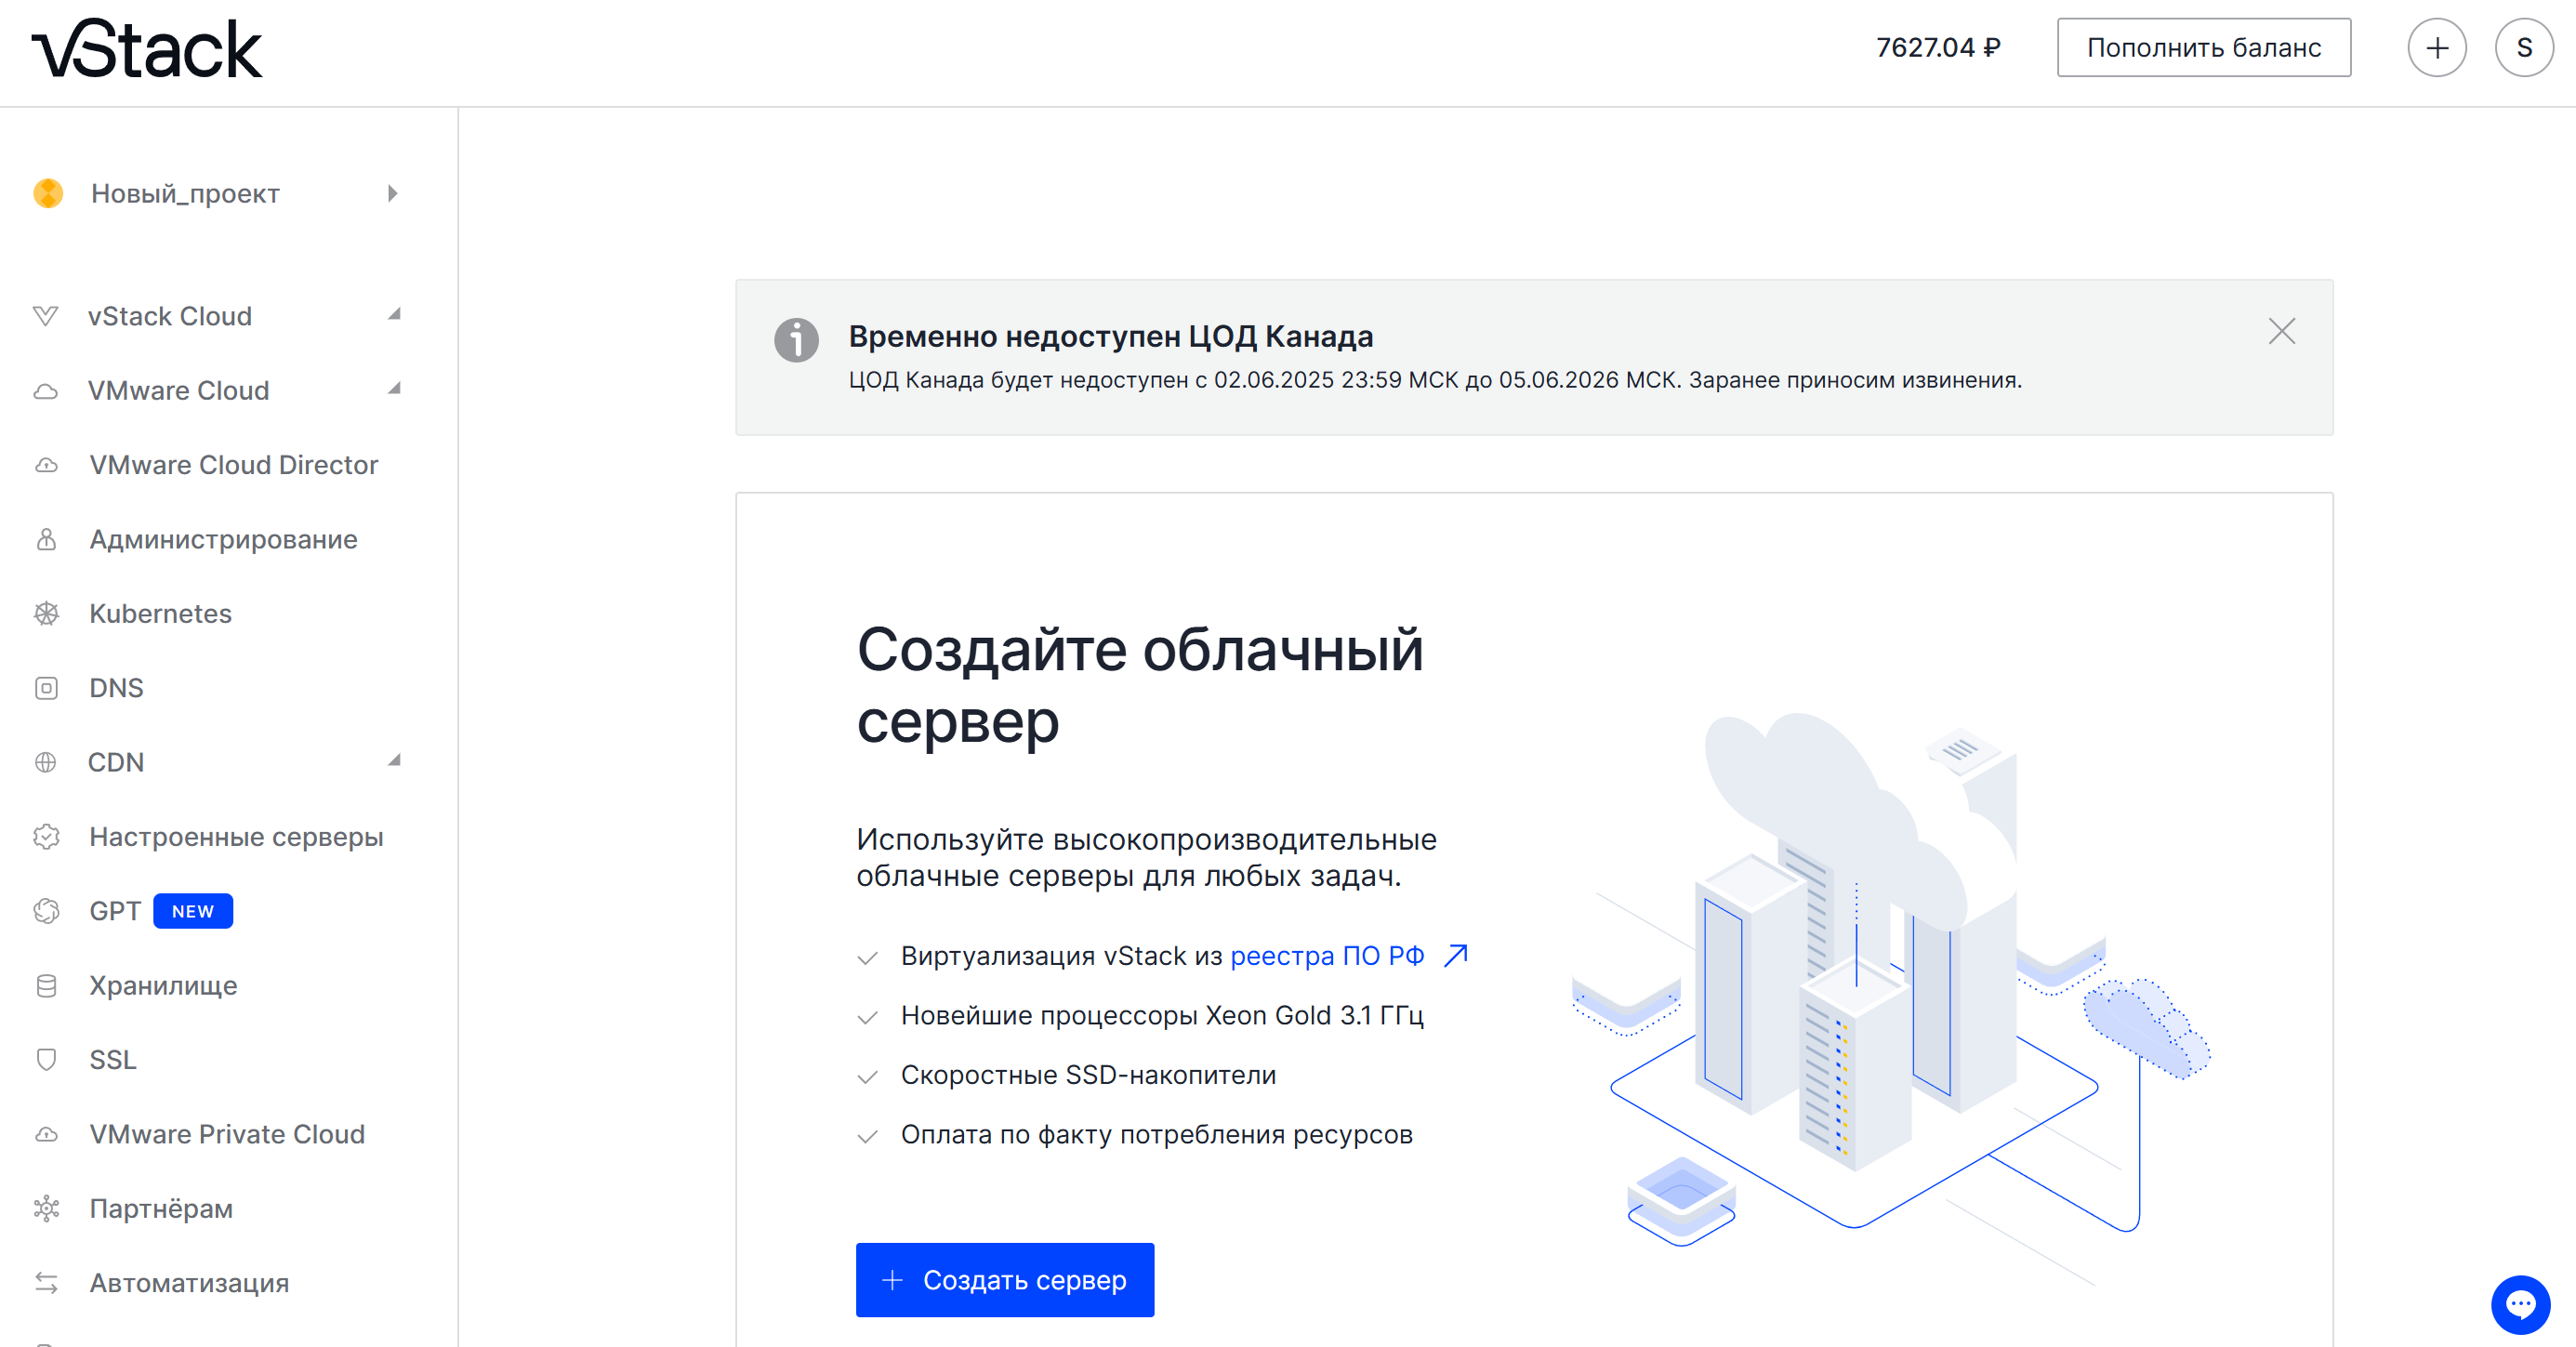
Task: Select the SSL section in sidebar
Action: (112, 1059)
